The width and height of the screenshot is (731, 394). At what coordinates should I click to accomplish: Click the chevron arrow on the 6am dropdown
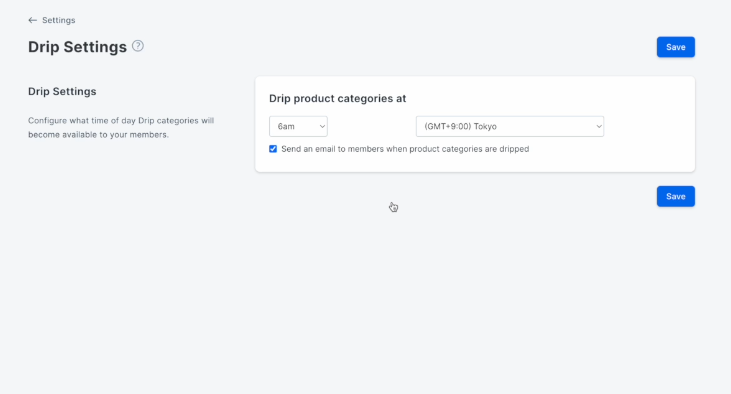pos(322,126)
